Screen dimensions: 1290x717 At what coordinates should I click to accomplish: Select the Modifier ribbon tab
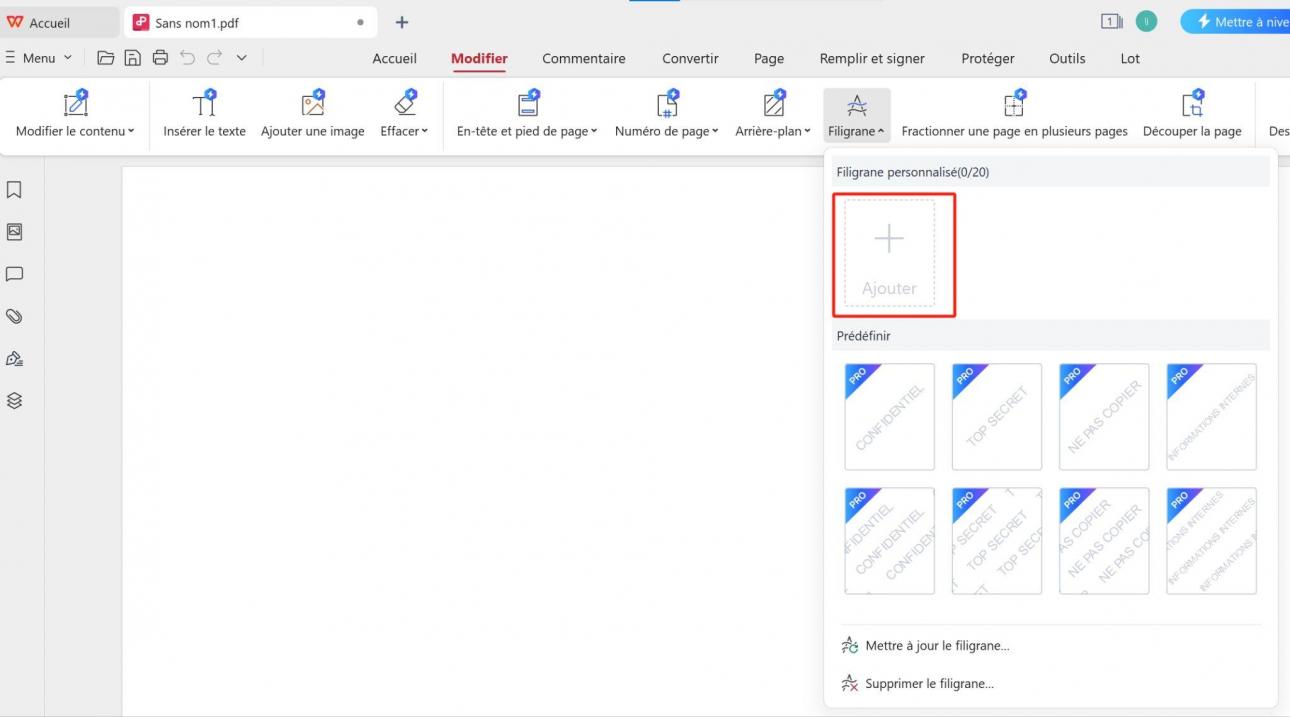coord(479,58)
